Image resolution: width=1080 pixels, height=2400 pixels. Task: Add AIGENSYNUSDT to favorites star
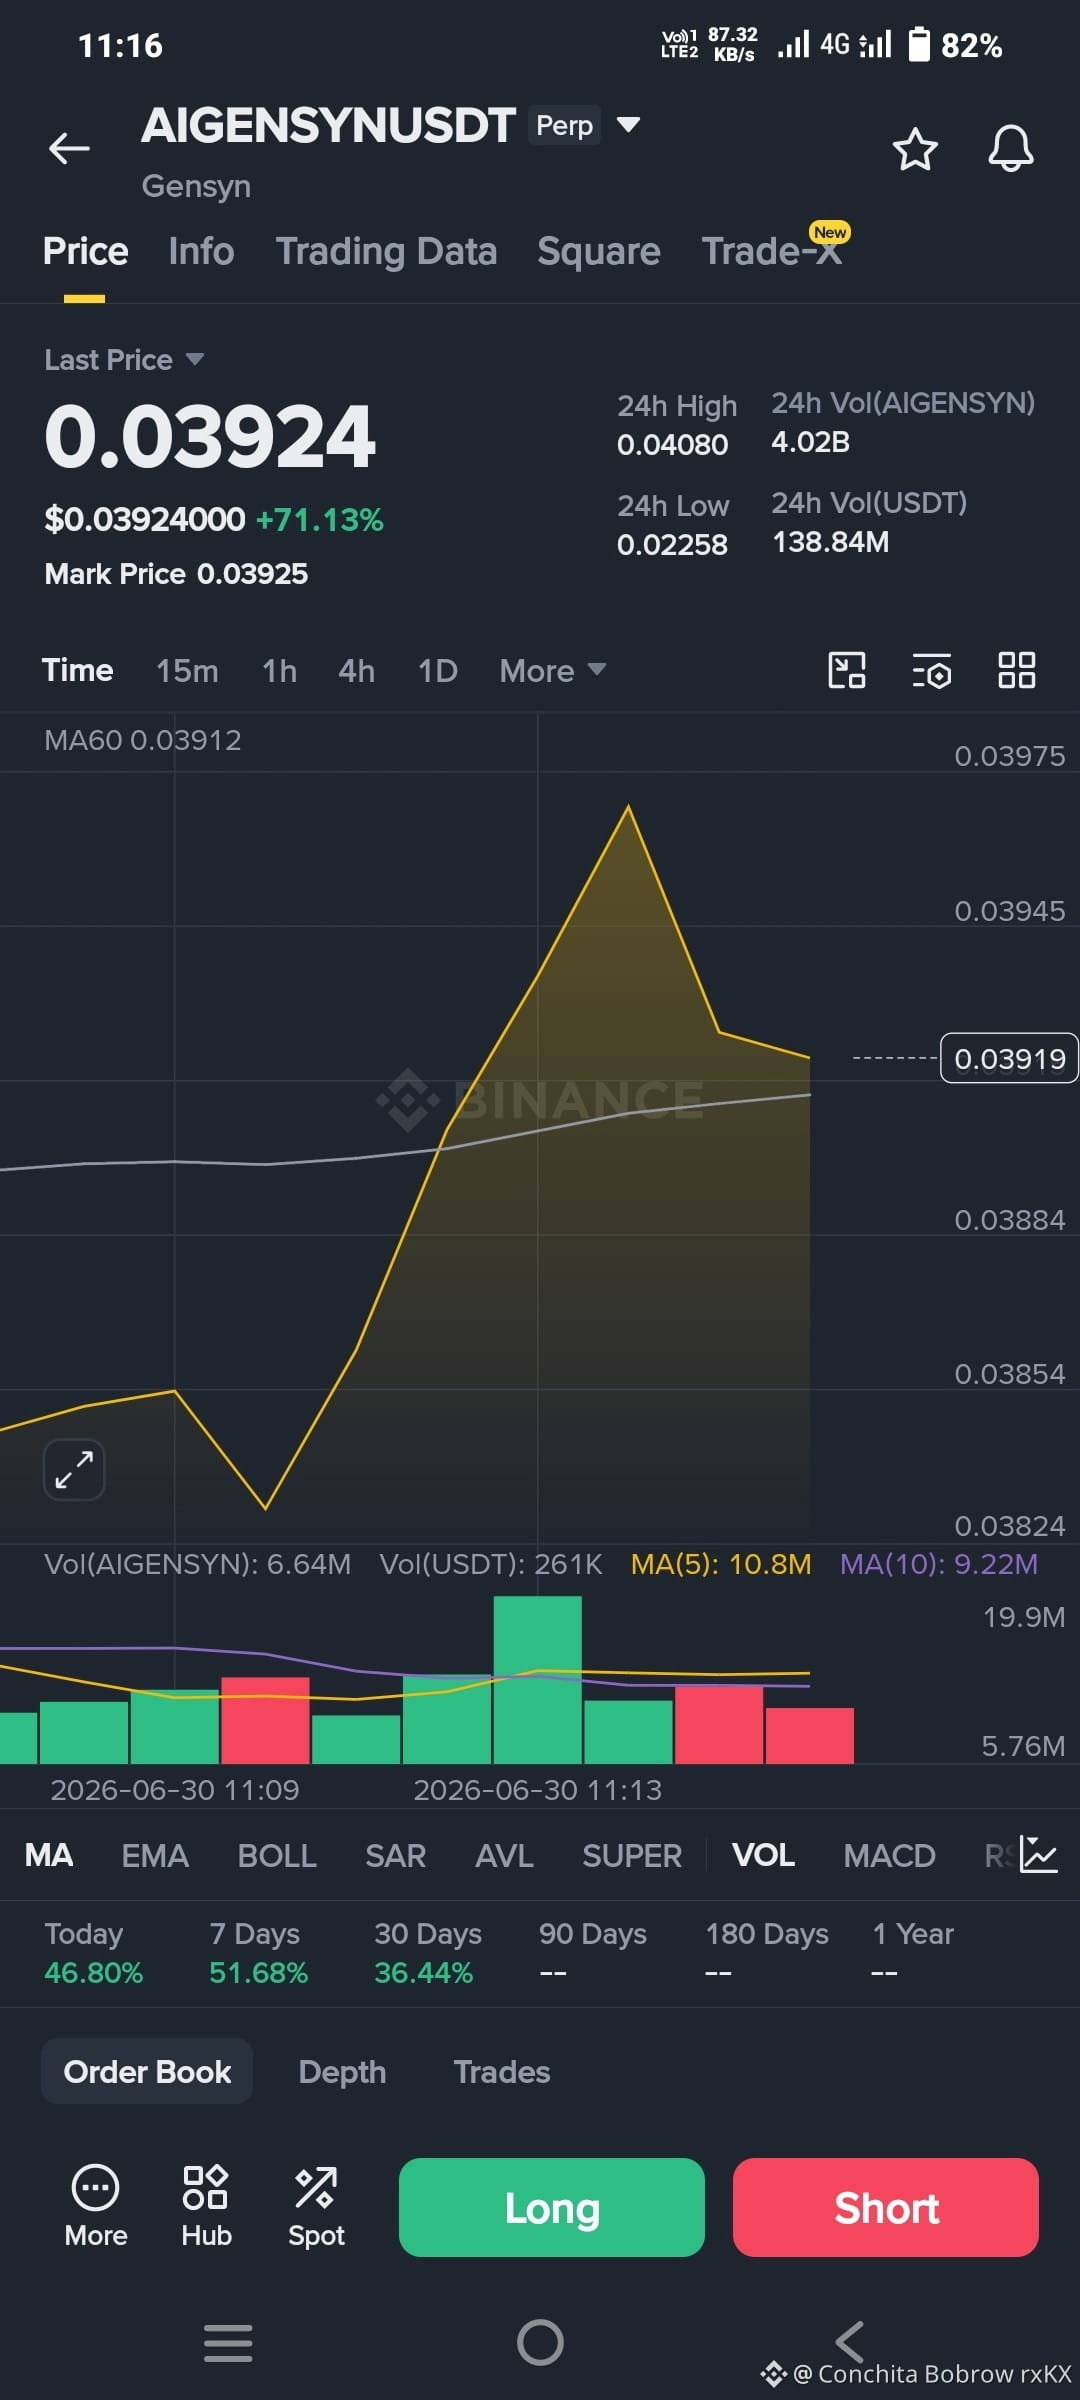click(x=914, y=149)
